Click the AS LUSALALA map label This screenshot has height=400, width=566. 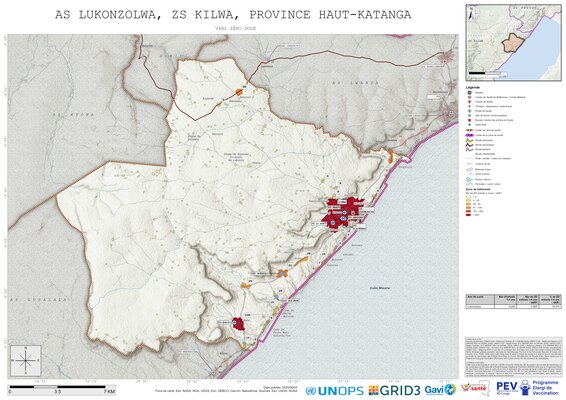point(39,300)
